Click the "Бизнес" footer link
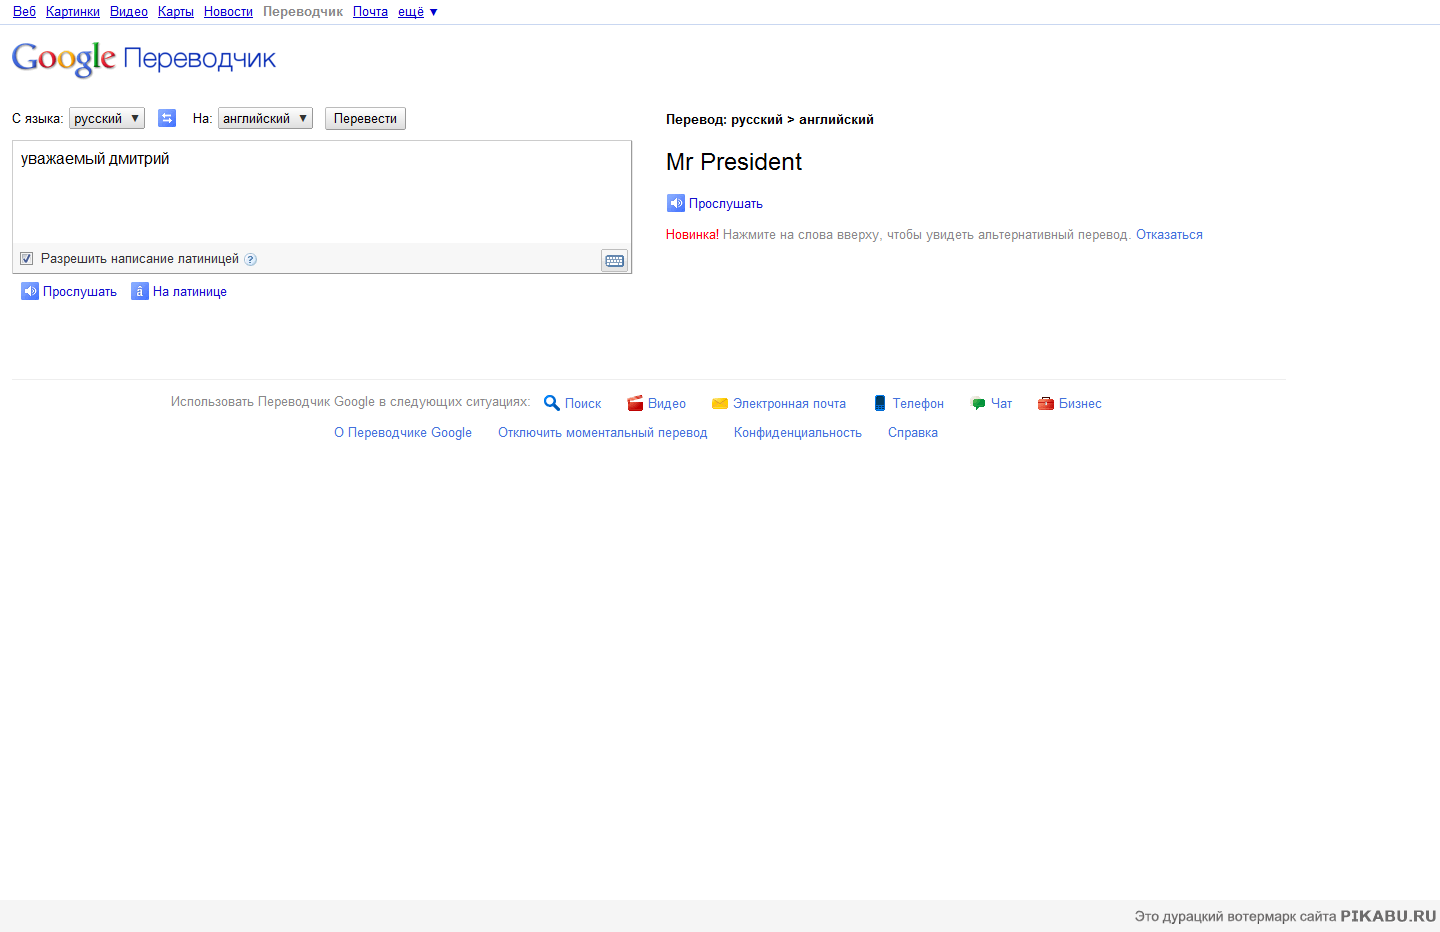Image resolution: width=1440 pixels, height=932 pixels. [1080, 404]
